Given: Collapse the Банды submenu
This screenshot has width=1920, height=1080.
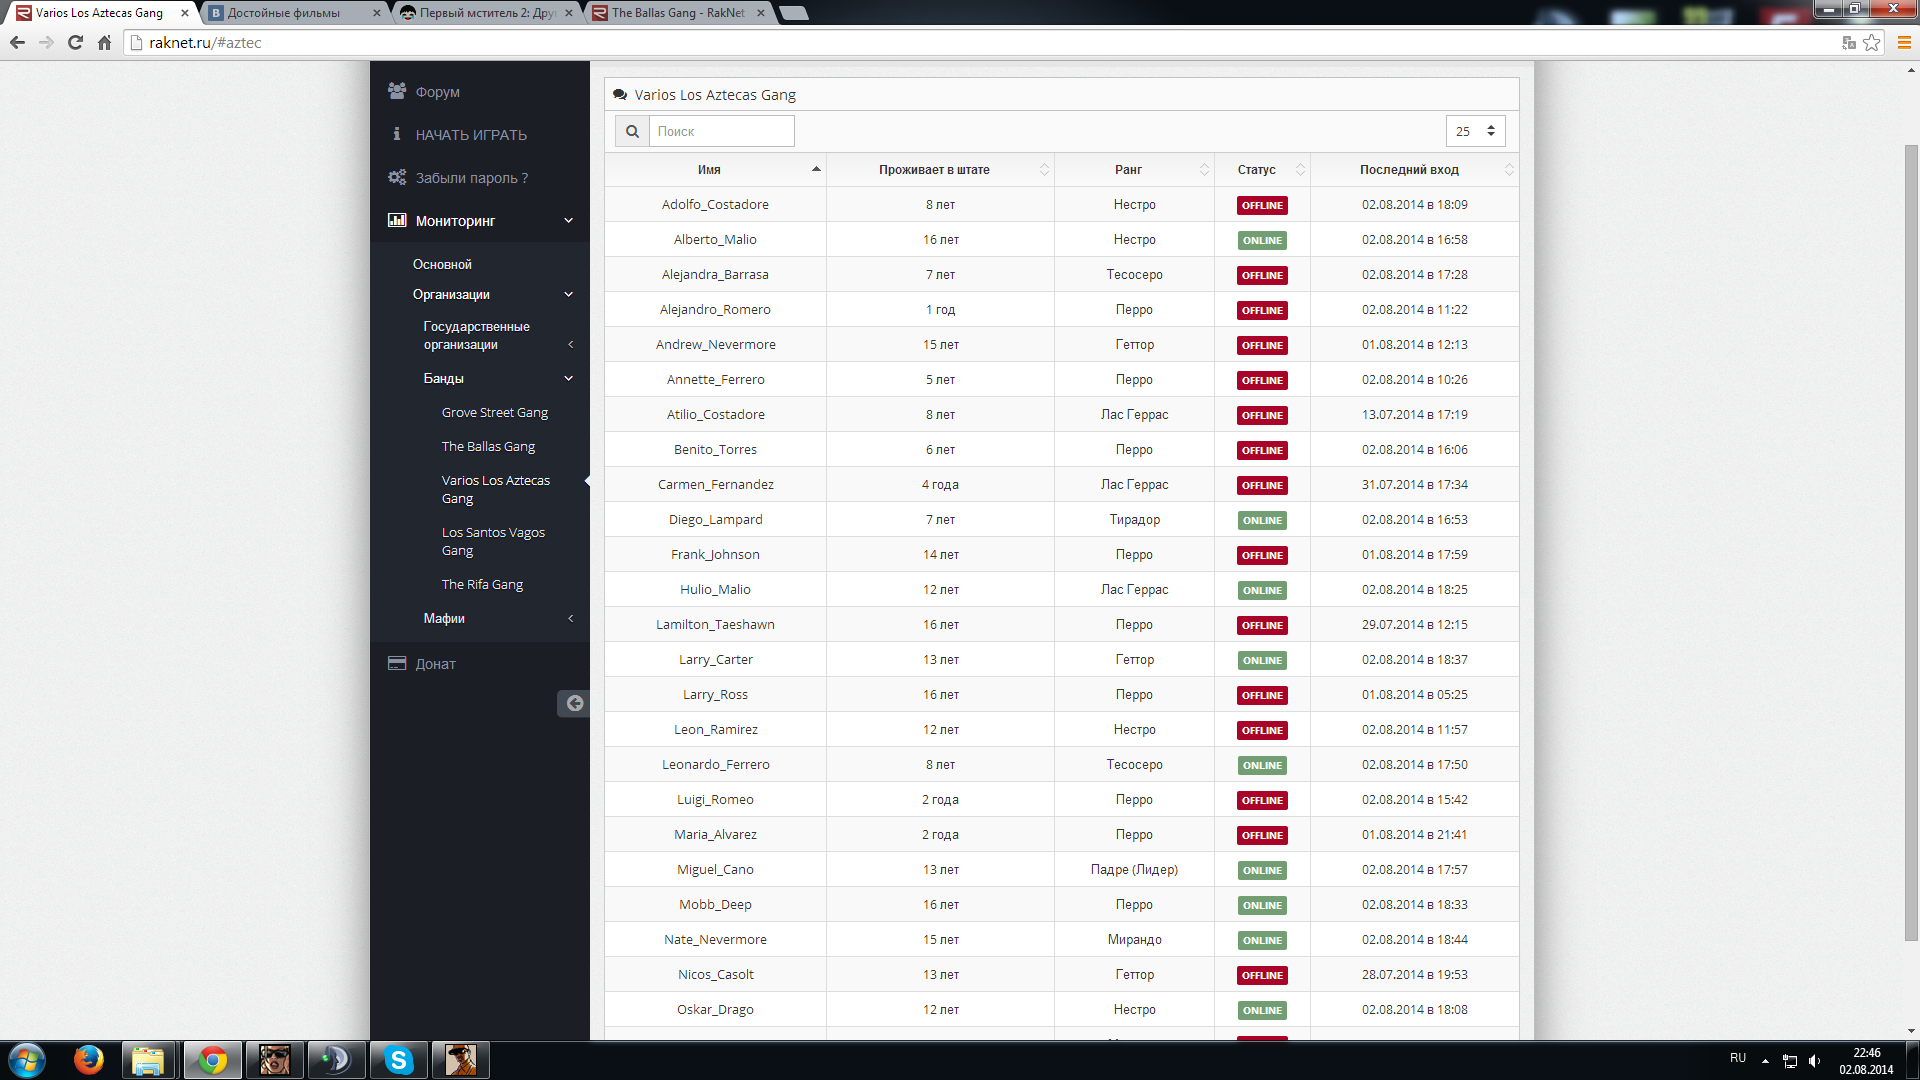Looking at the screenshot, I should click(444, 379).
